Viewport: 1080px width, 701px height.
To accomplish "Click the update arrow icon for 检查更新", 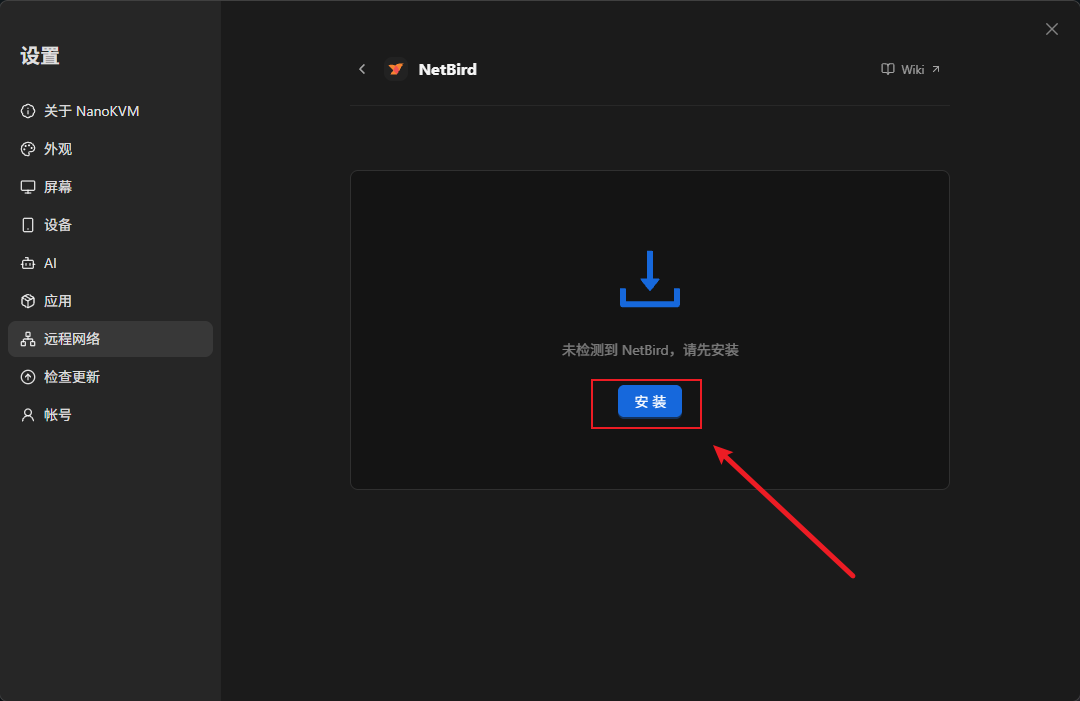I will tap(28, 377).
